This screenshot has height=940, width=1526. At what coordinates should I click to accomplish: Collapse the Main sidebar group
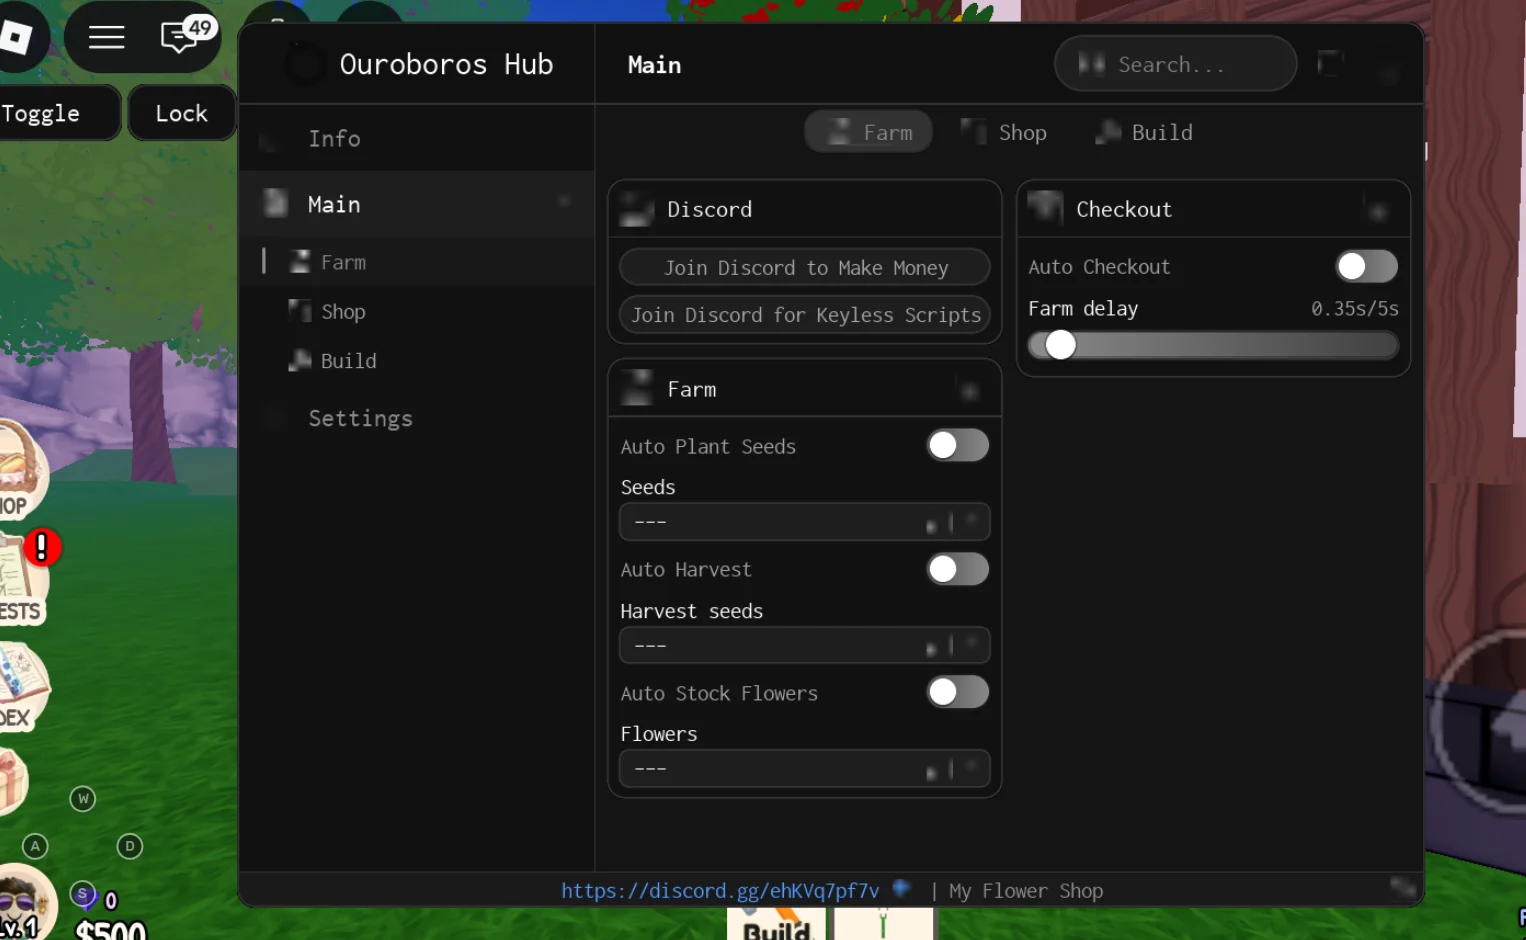565,202
